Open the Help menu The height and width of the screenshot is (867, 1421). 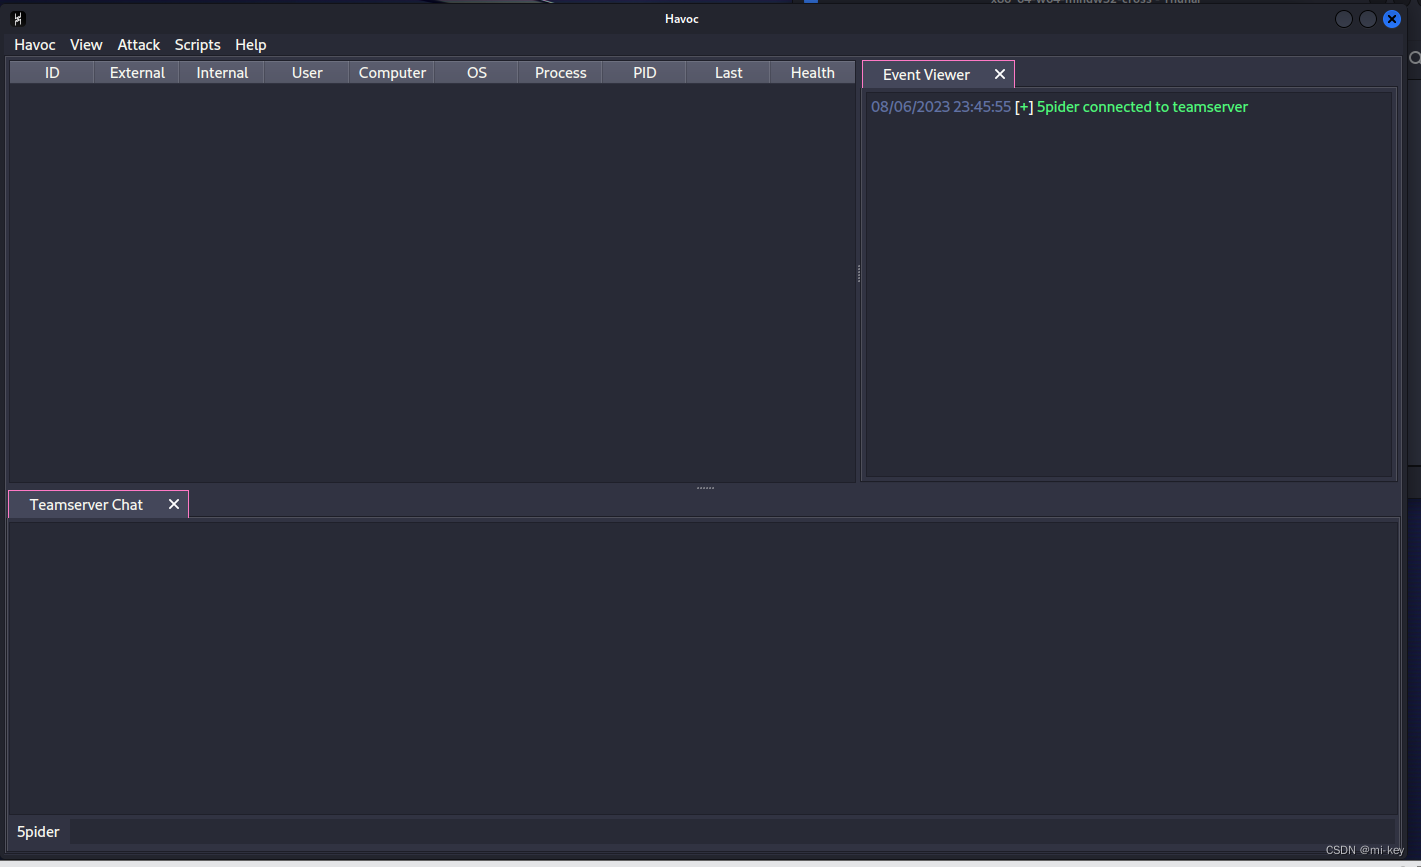pos(251,45)
